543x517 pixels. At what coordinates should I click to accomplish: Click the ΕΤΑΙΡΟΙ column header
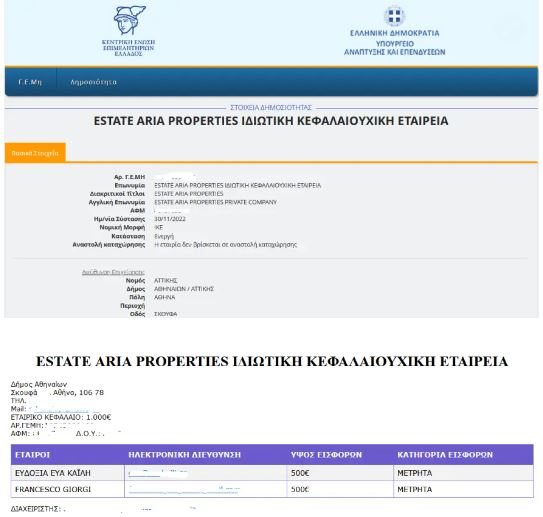(33, 455)
